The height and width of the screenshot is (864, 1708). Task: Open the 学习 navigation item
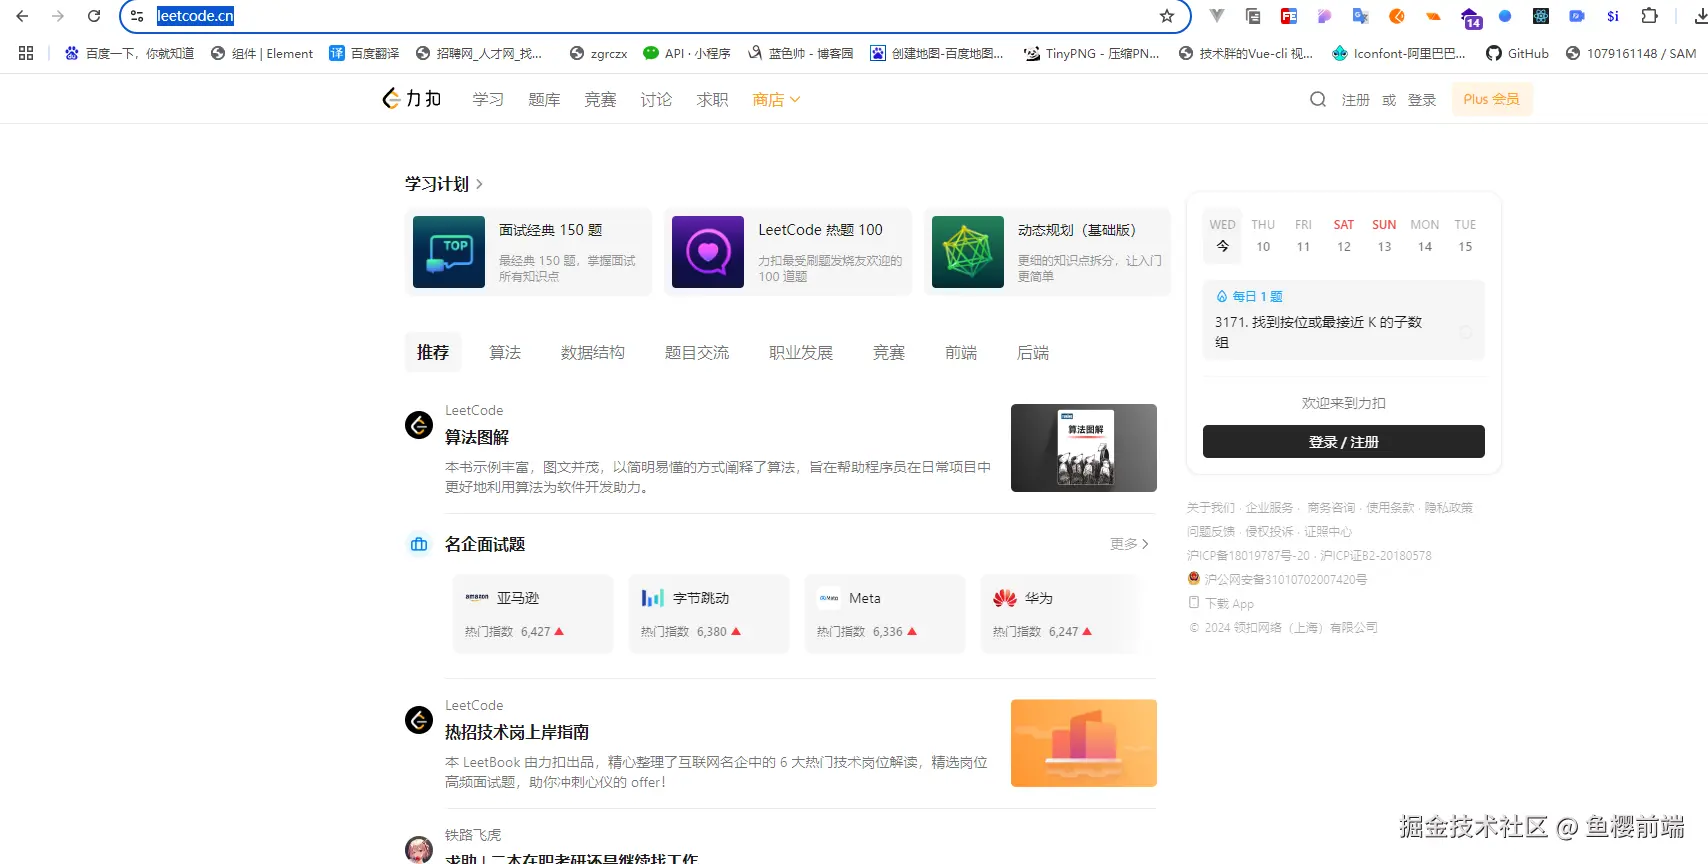[488, 99]
